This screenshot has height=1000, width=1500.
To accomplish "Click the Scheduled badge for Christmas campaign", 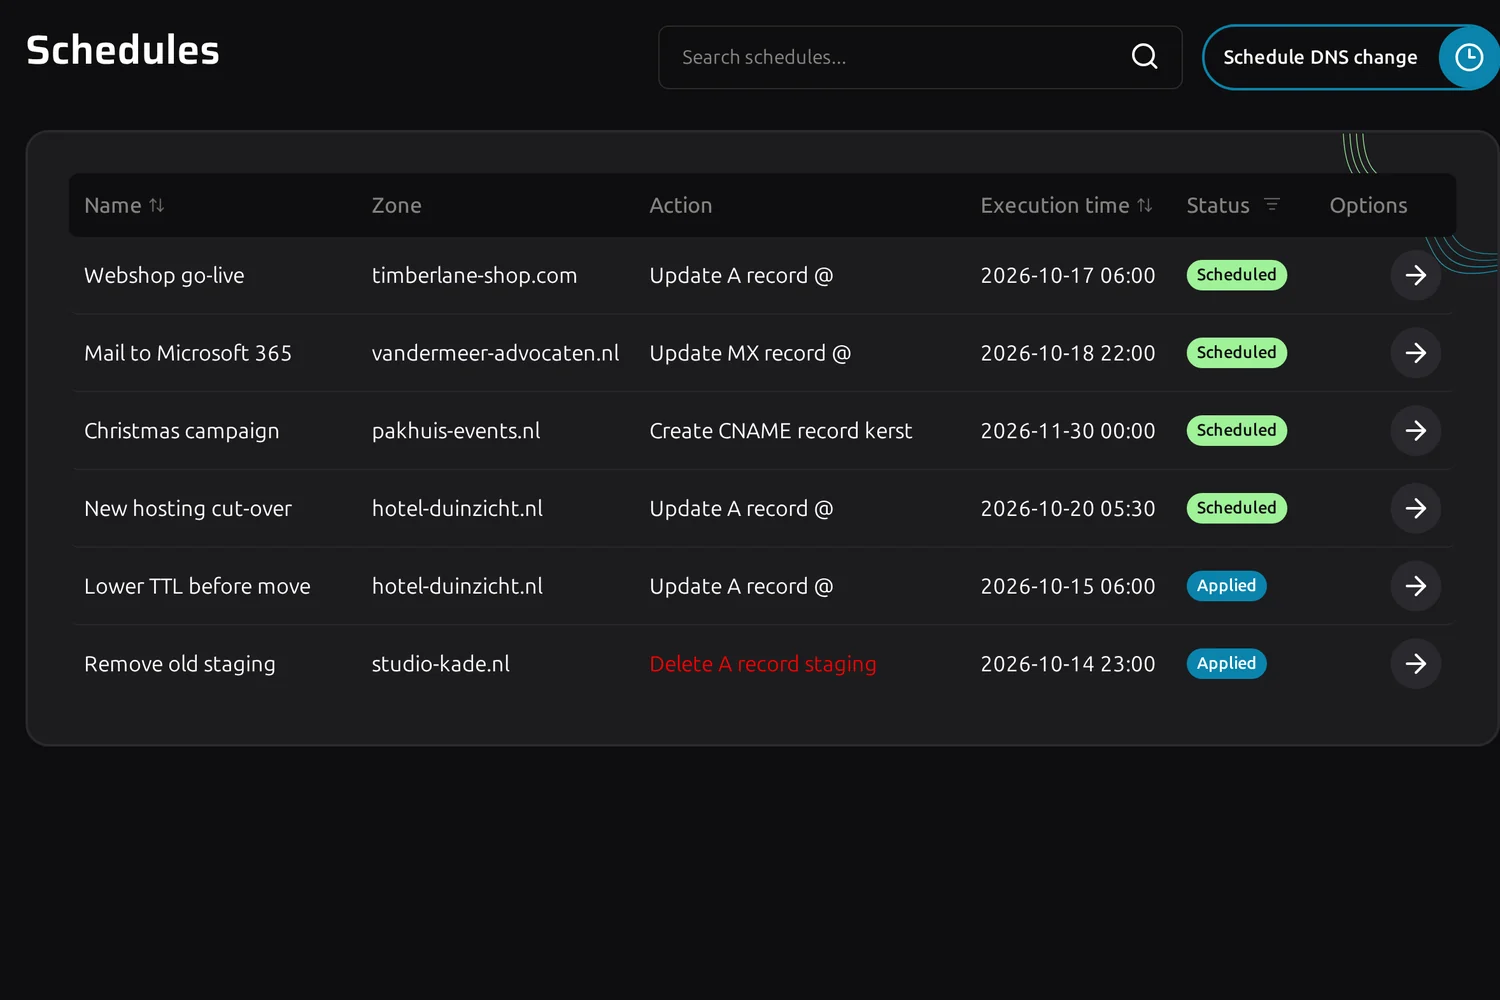I will (1236, 430).
